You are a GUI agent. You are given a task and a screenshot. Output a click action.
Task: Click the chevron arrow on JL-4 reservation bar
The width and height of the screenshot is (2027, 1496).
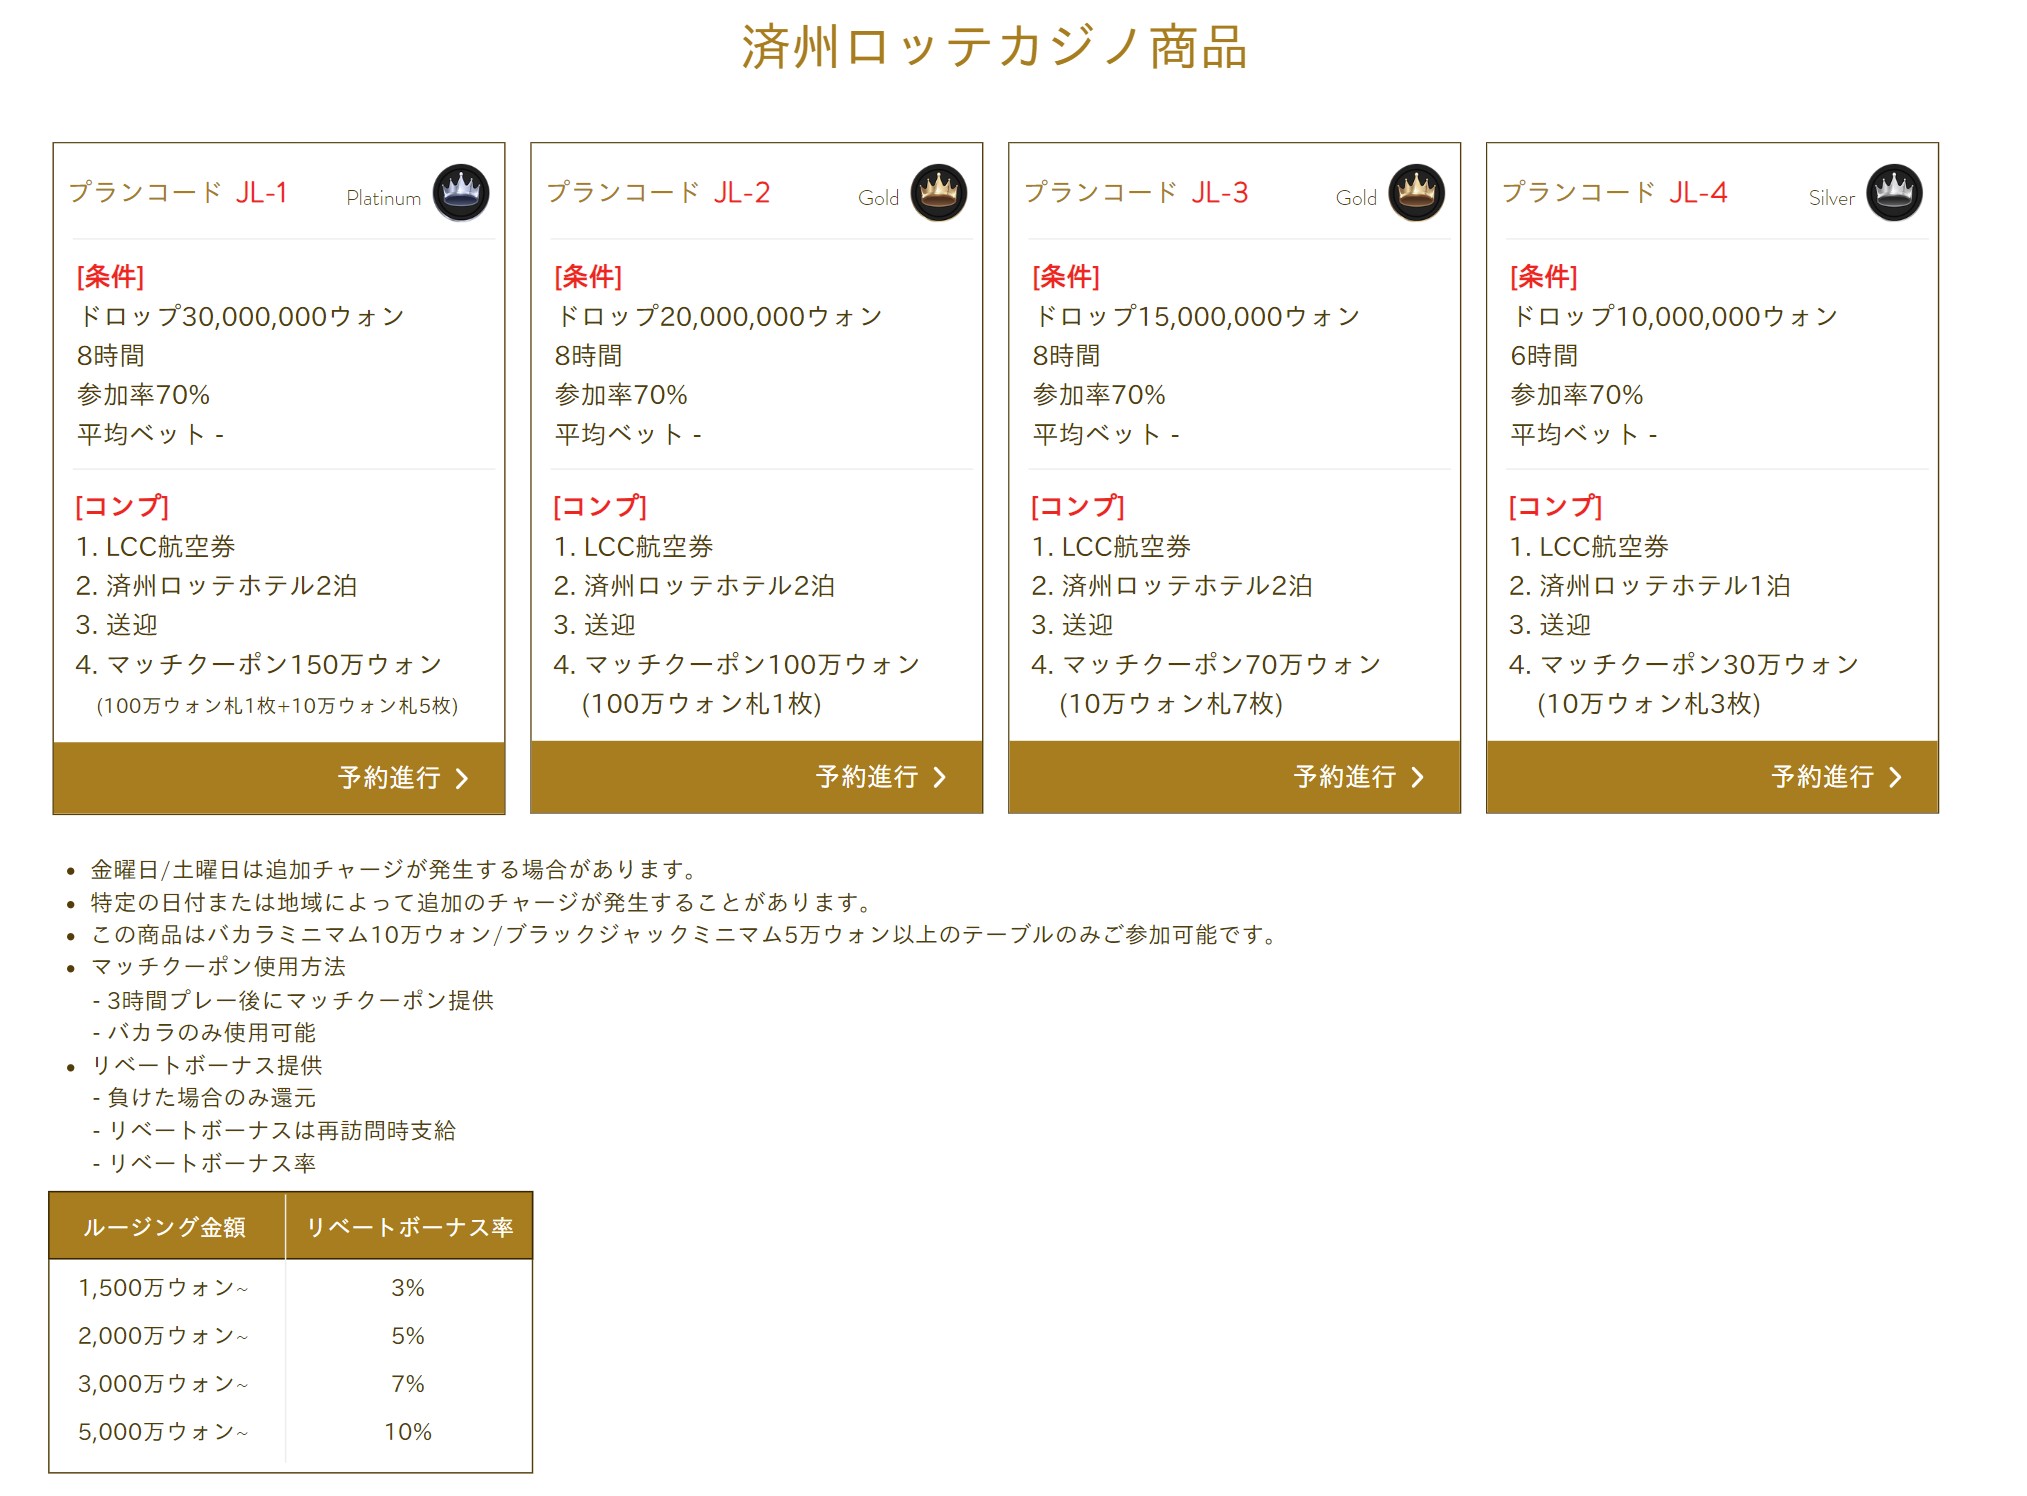click(x=1895, y=777)
